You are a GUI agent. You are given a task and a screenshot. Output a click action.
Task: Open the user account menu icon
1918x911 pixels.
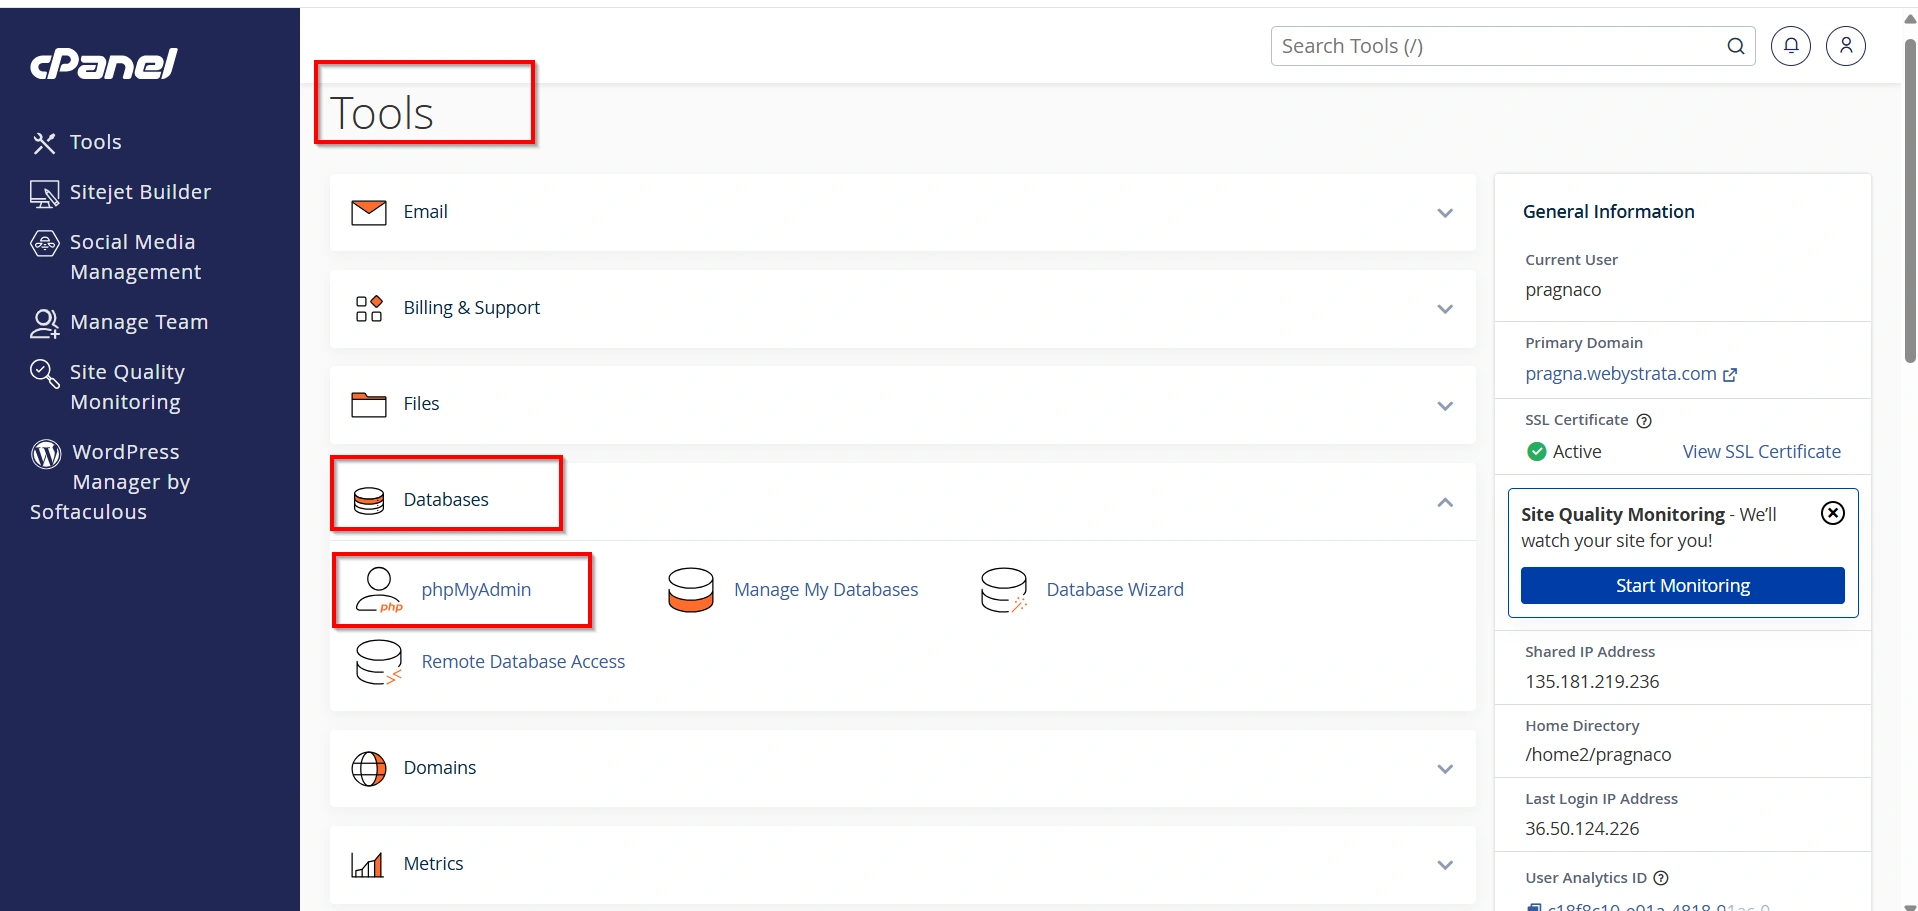pos(1846,46)
